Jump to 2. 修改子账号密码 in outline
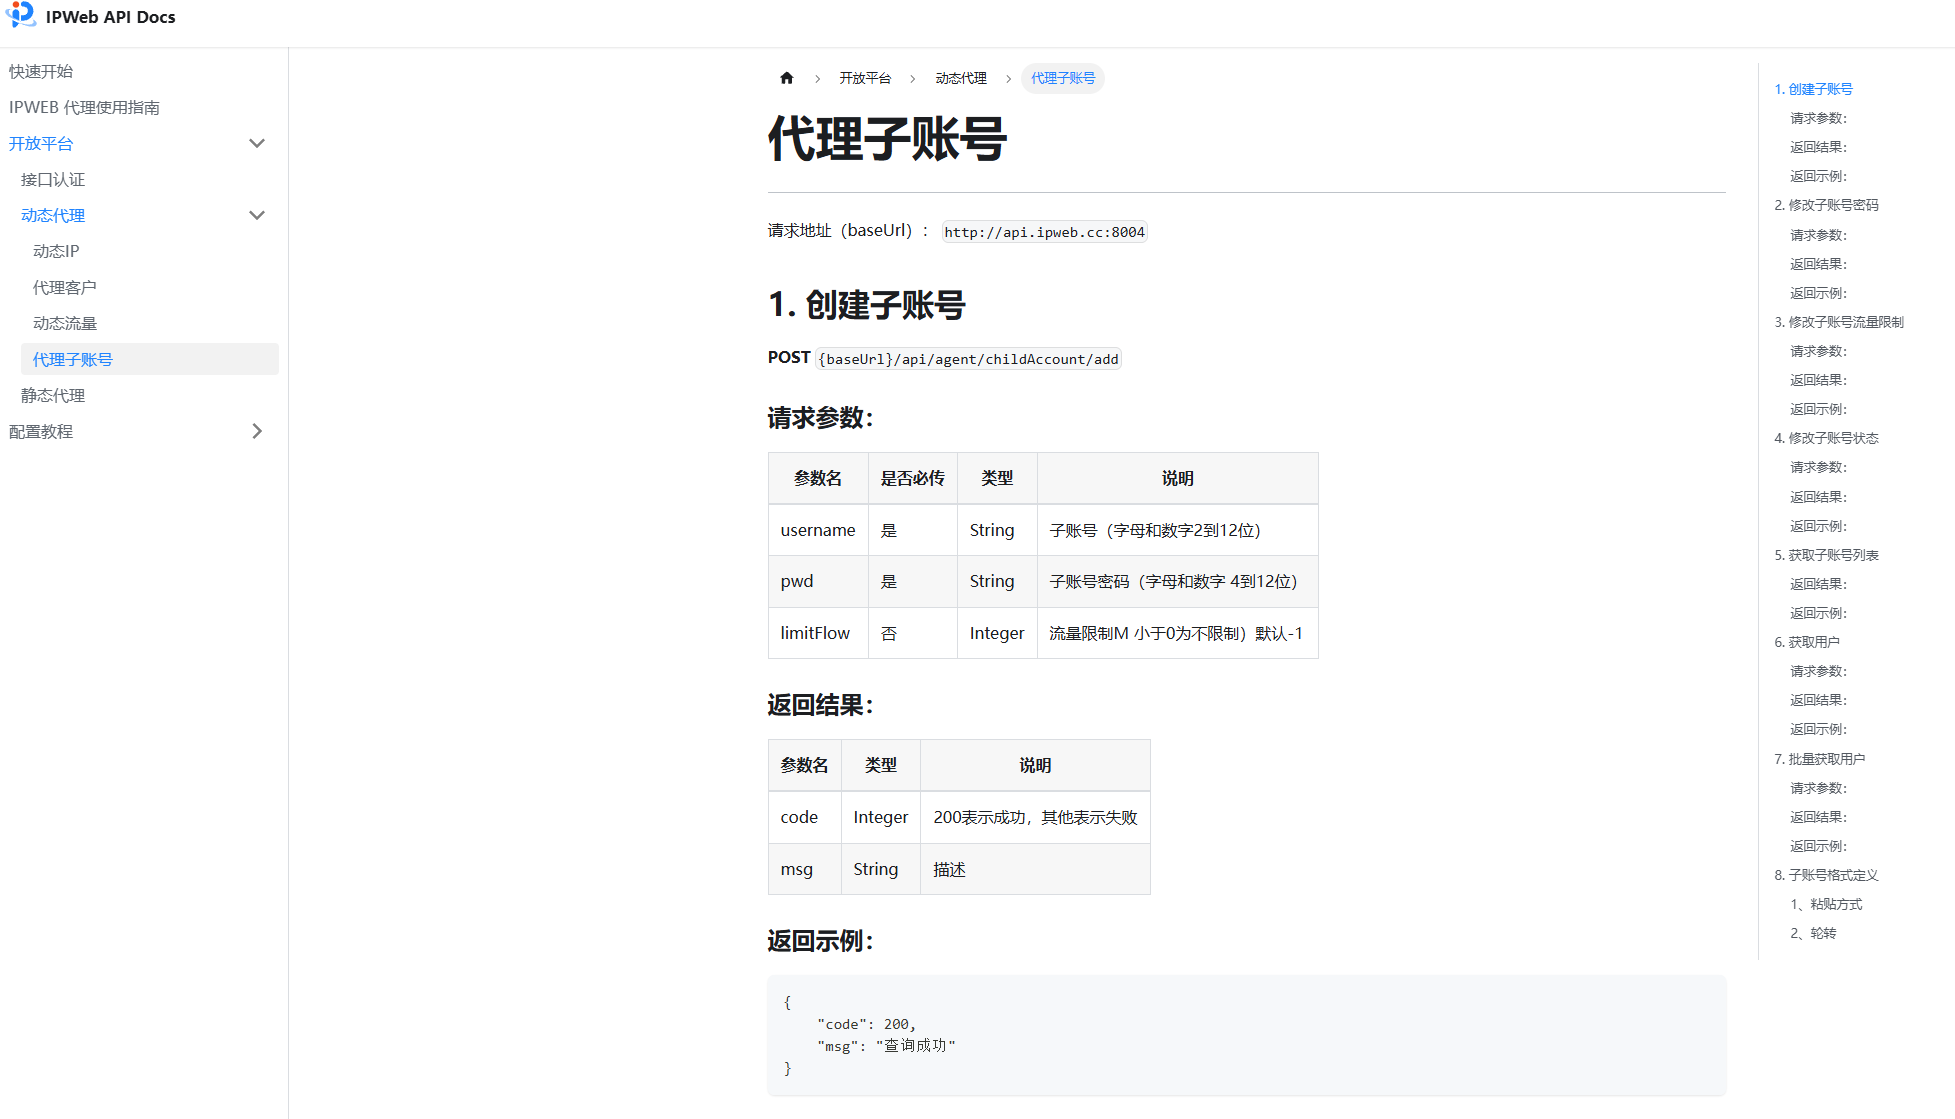 (1826, 205)
